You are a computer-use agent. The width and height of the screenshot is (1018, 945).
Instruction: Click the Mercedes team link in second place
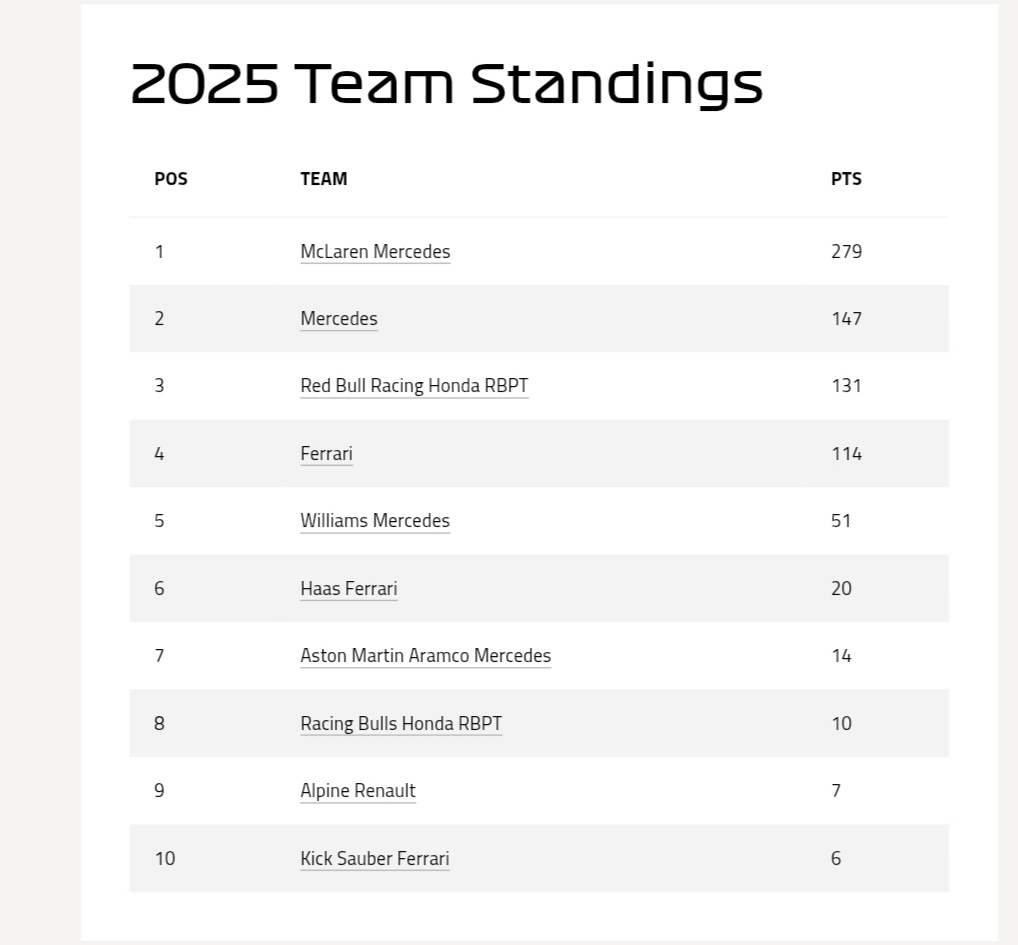339,319
